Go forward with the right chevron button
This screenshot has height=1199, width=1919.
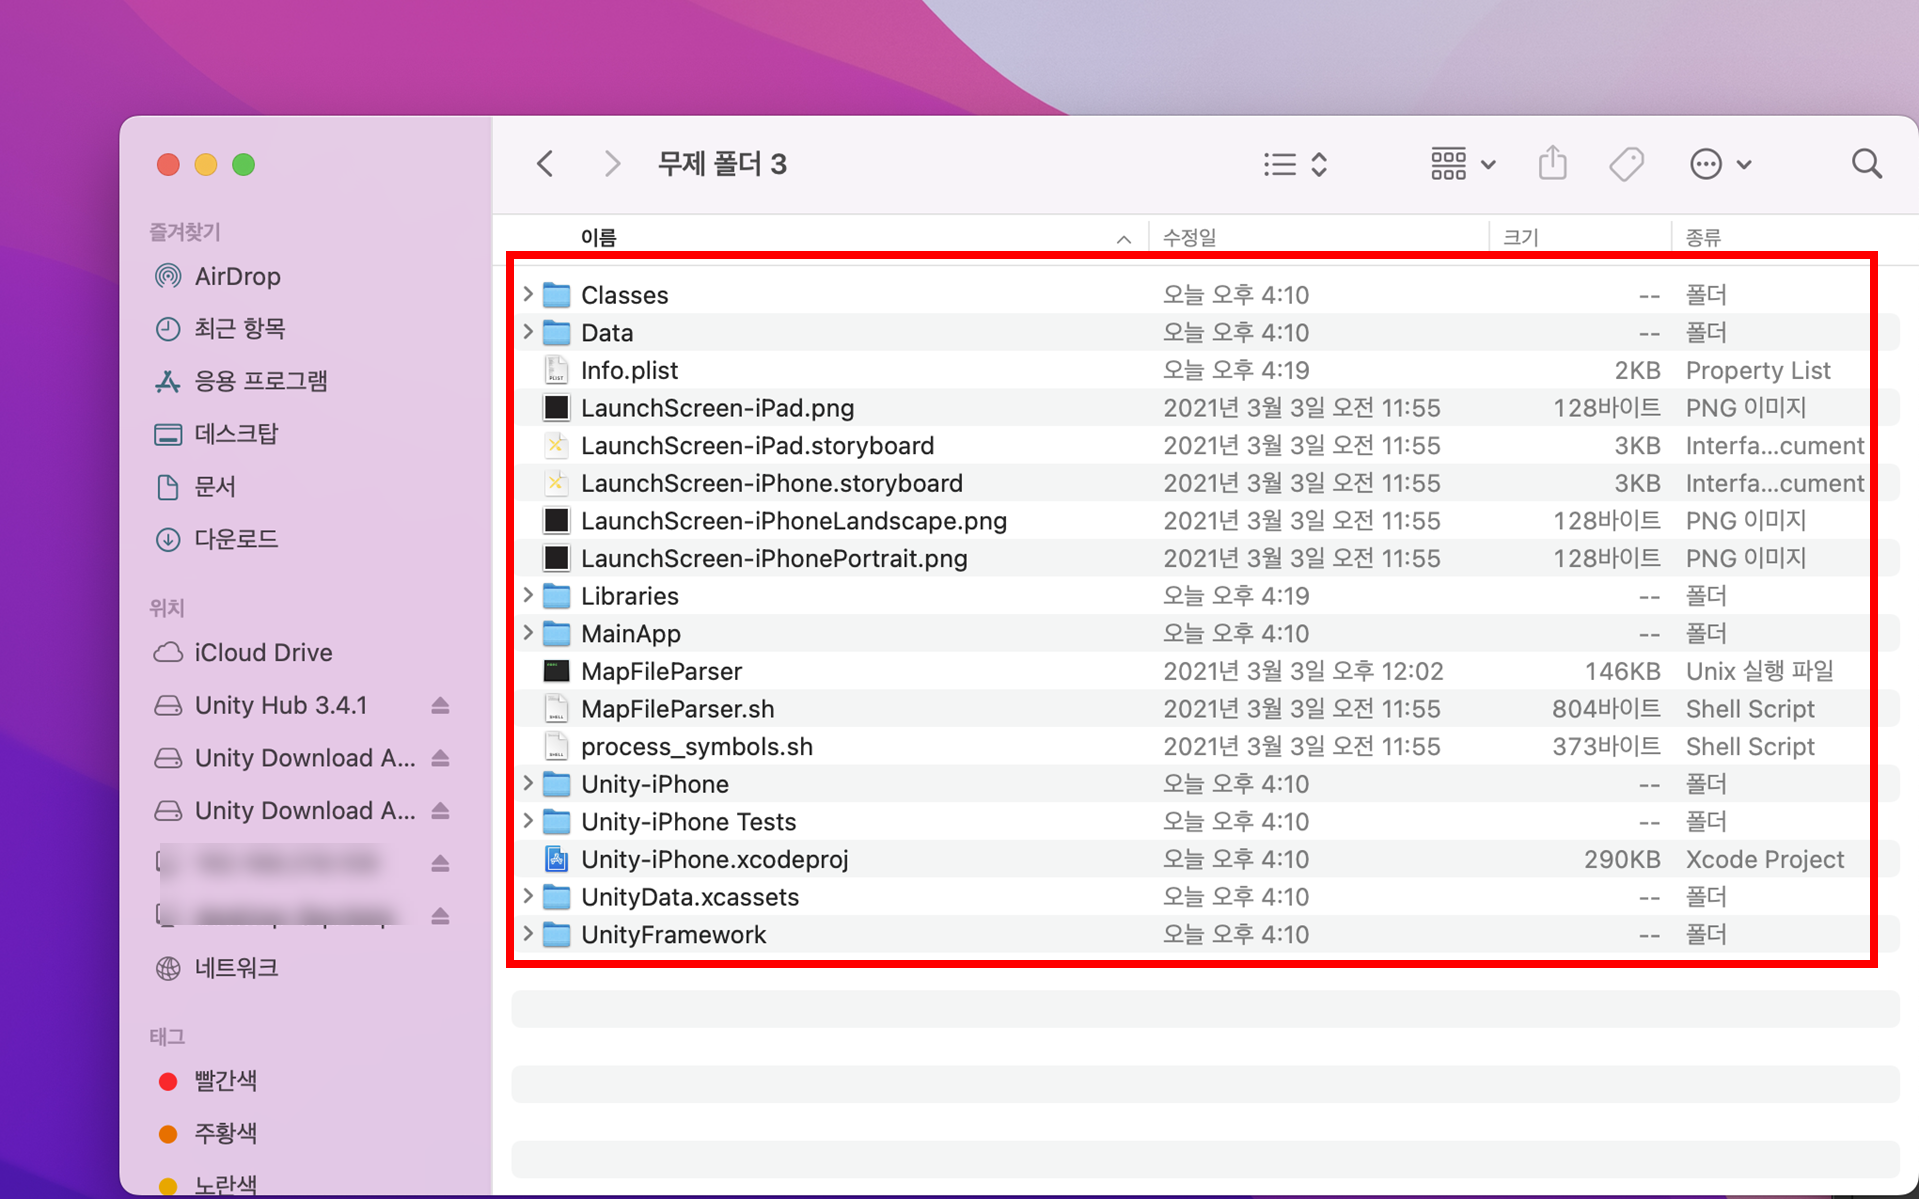coord(612,164)
